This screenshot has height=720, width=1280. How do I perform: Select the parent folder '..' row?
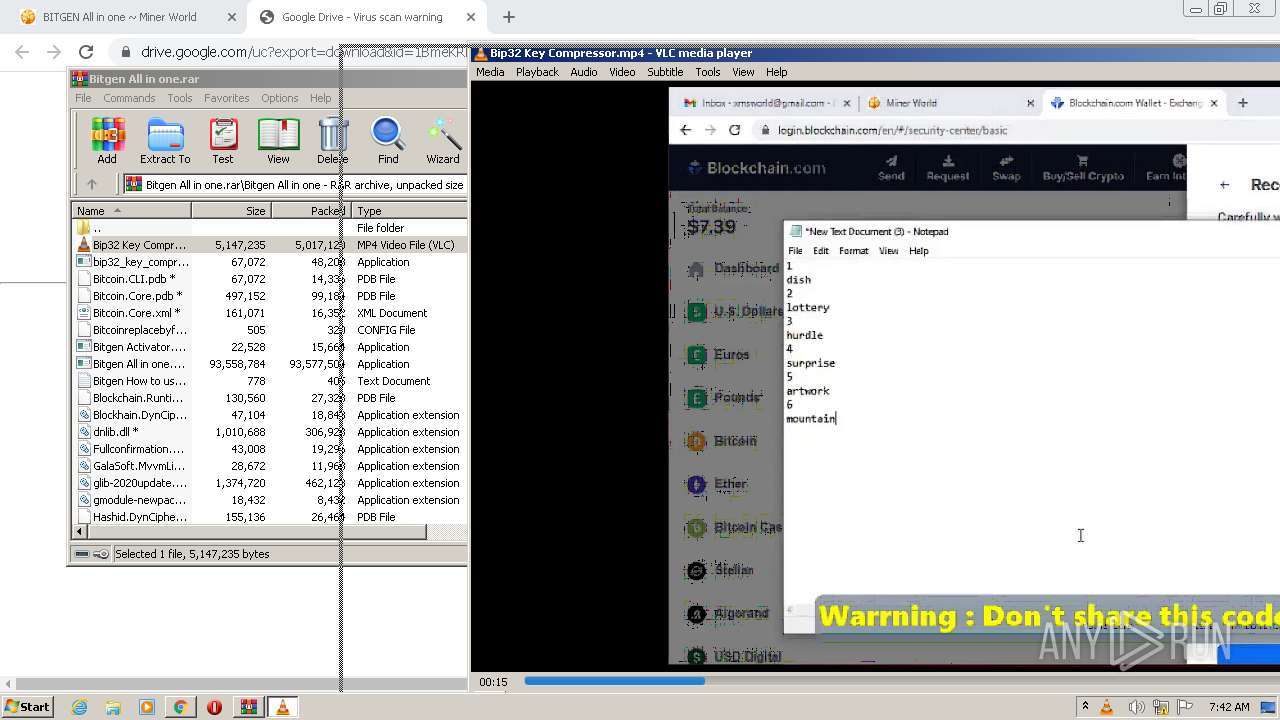[x=270, y=228]
